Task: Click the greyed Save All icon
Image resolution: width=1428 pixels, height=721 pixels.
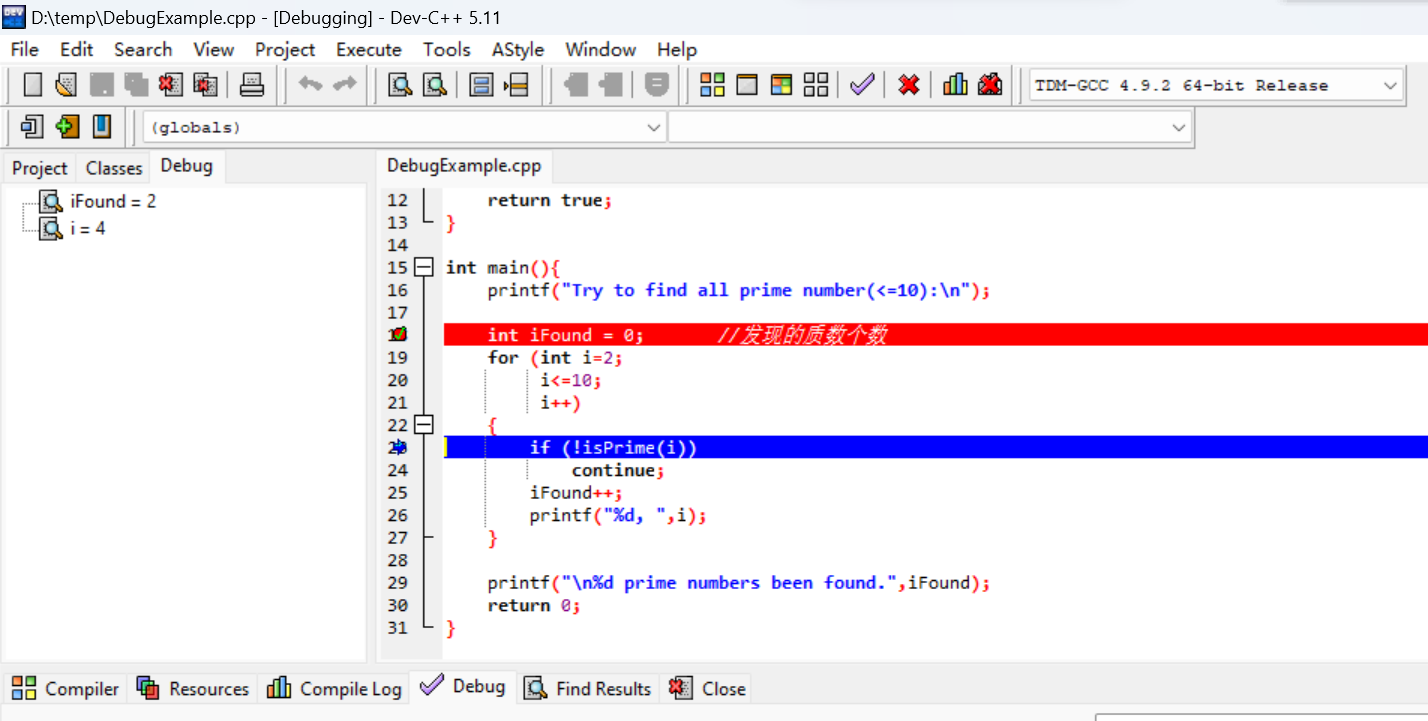Action: [x=135, y=85]
